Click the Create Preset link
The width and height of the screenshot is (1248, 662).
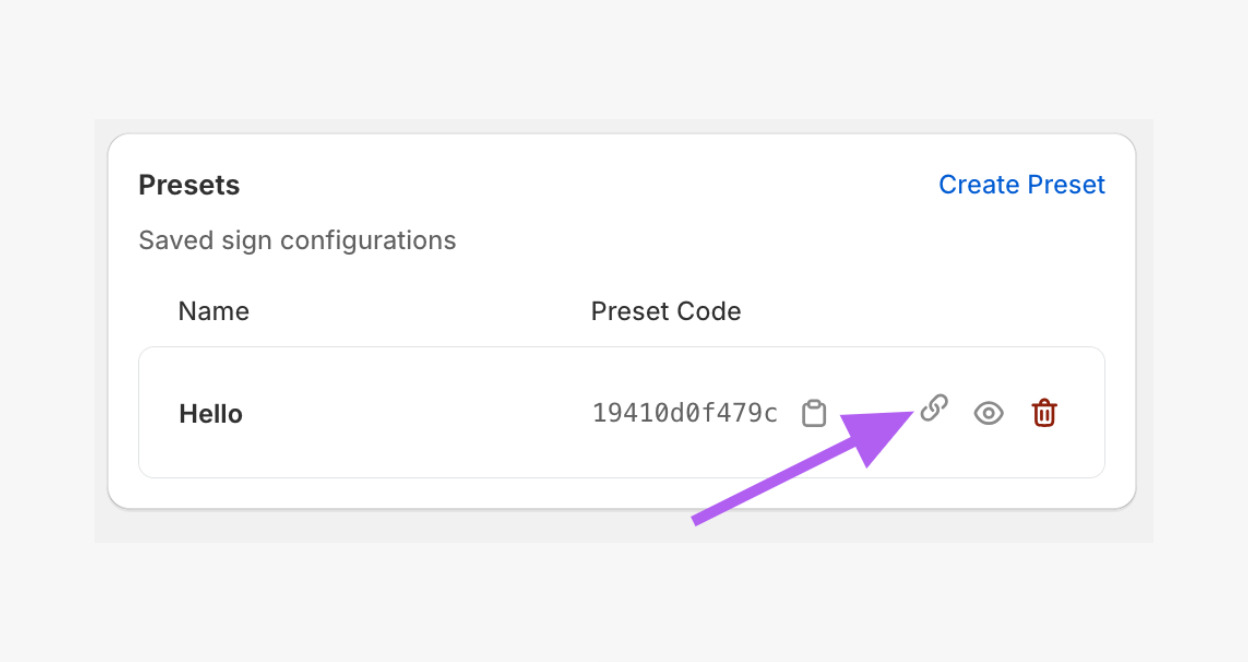point(1021,185)
